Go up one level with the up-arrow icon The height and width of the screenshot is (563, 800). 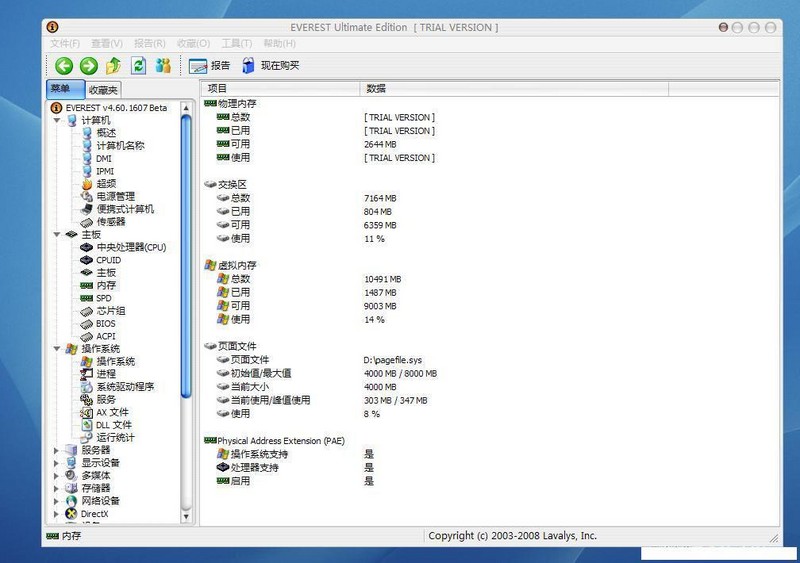click(x=113, y=65)
